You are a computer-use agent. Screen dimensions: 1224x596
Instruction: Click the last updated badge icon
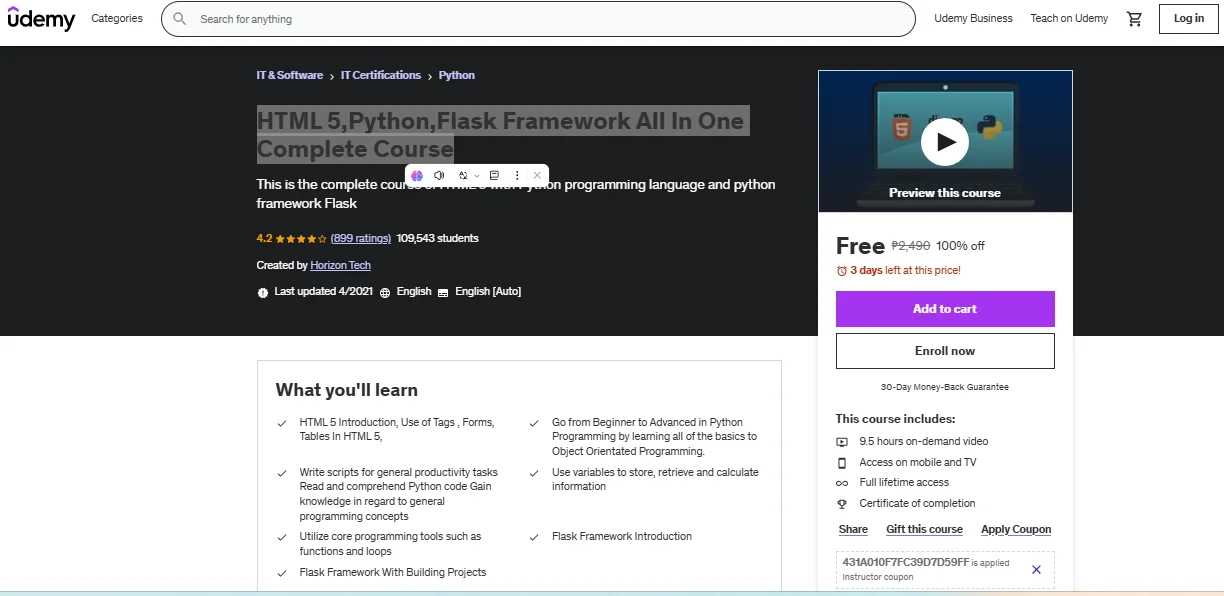tap(263, 292)
